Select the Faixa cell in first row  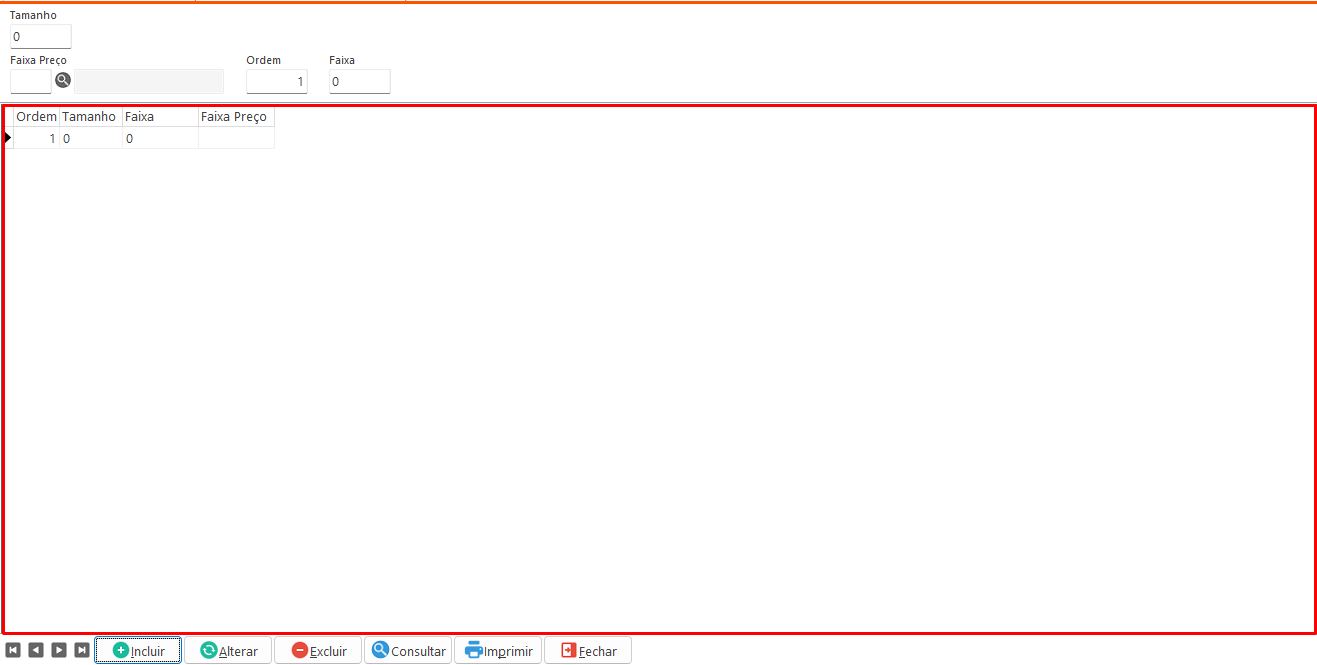(160, 139)
